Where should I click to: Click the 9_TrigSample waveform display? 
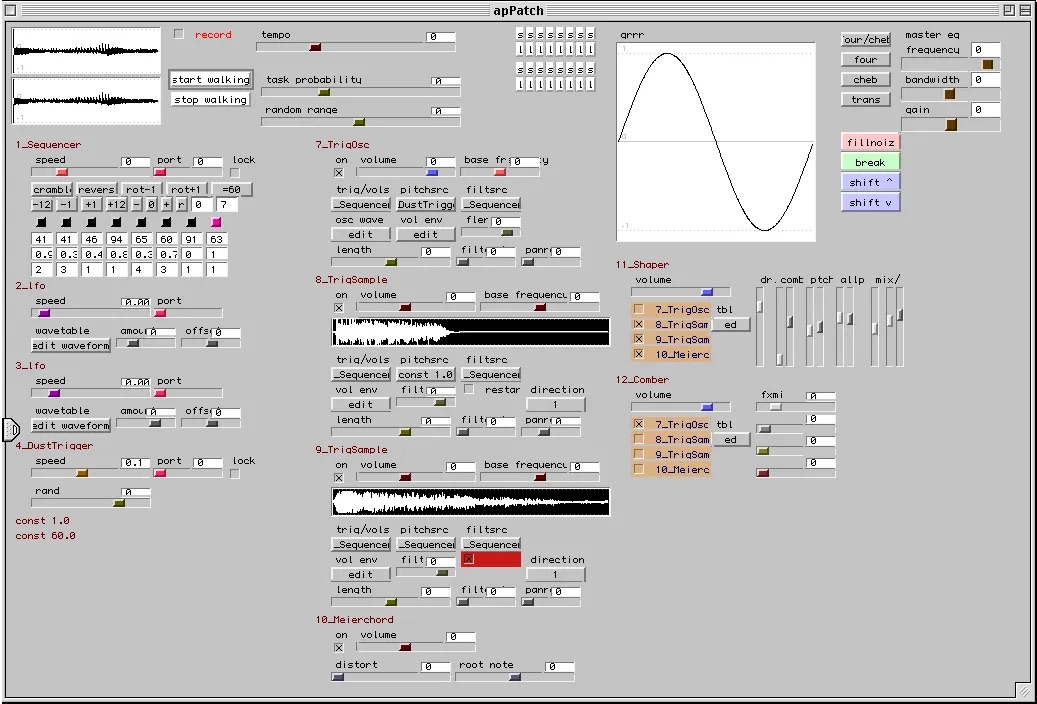tap(470, 502)
